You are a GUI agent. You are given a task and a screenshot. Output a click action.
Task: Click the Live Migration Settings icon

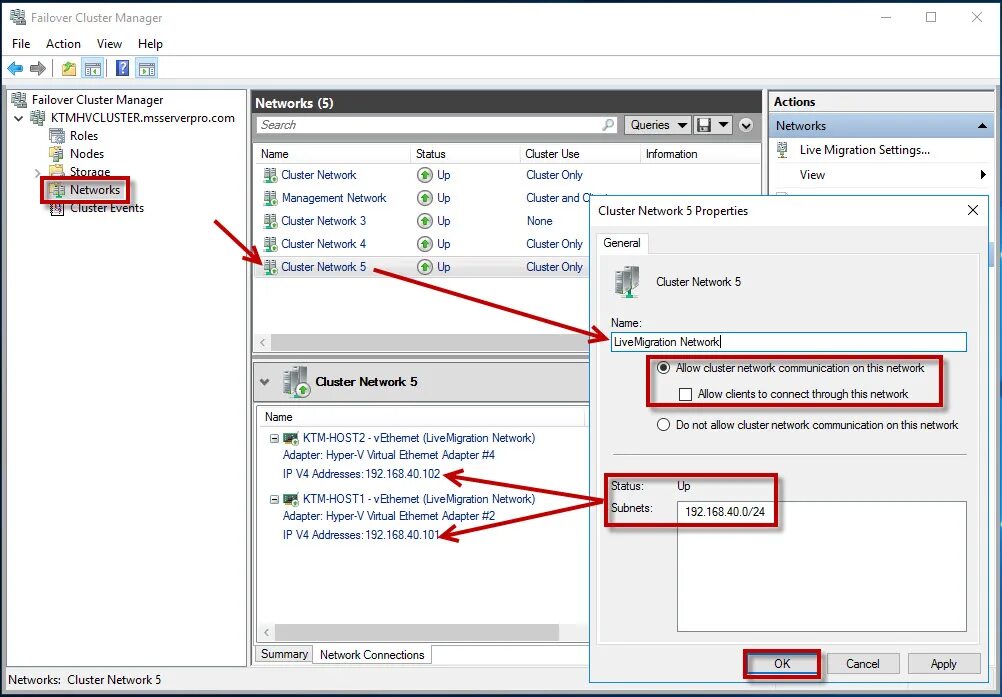pyautogui.click(x=783, y=150)
